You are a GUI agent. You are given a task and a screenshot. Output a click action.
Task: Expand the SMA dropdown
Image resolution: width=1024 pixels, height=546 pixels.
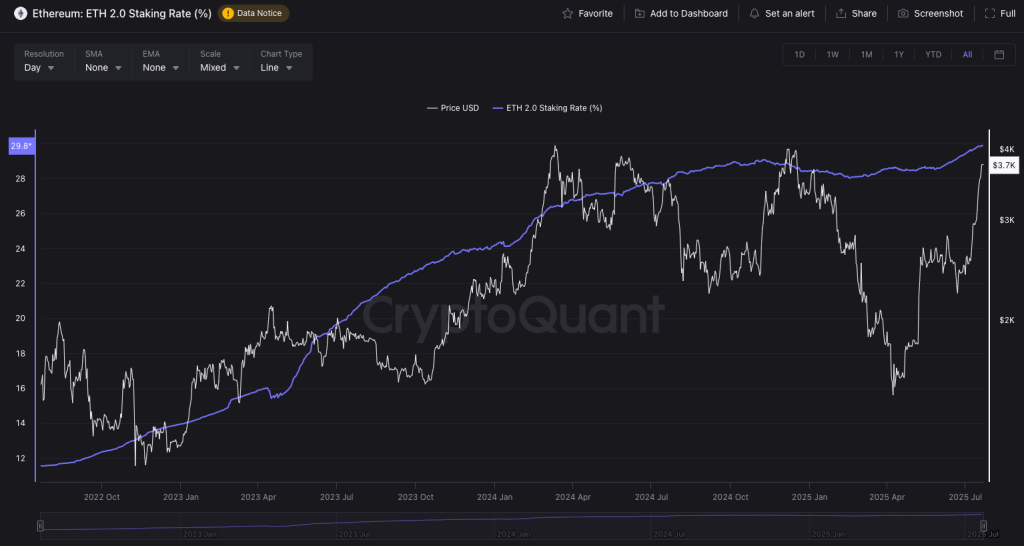(x=103, y=68)
